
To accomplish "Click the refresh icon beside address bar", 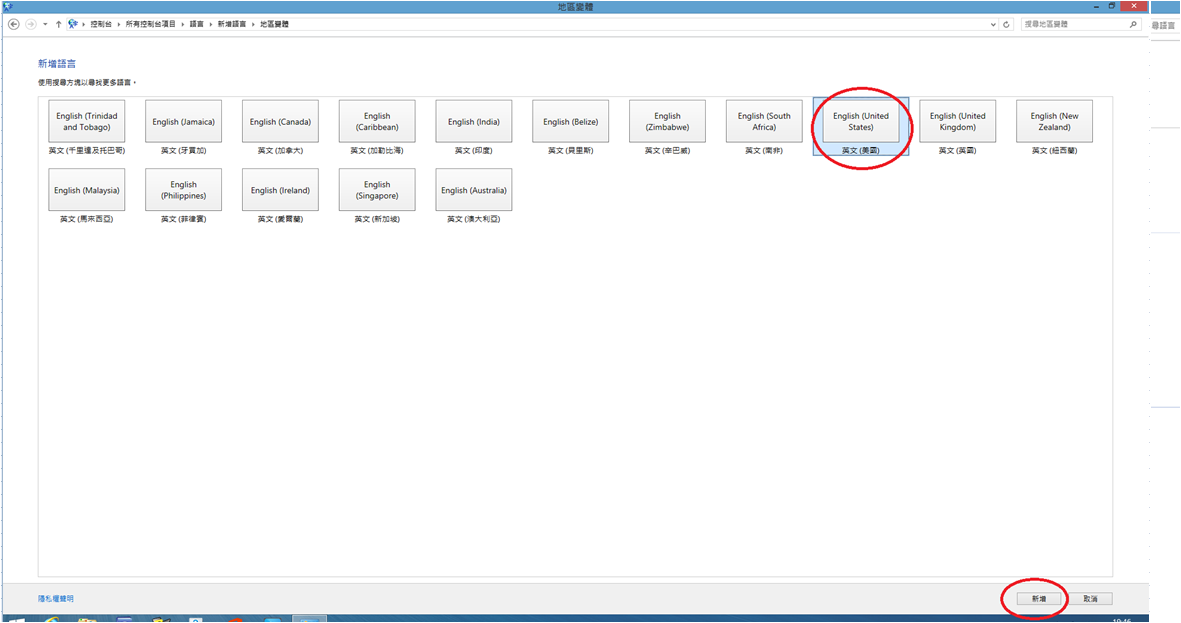I will [1006, 24].
